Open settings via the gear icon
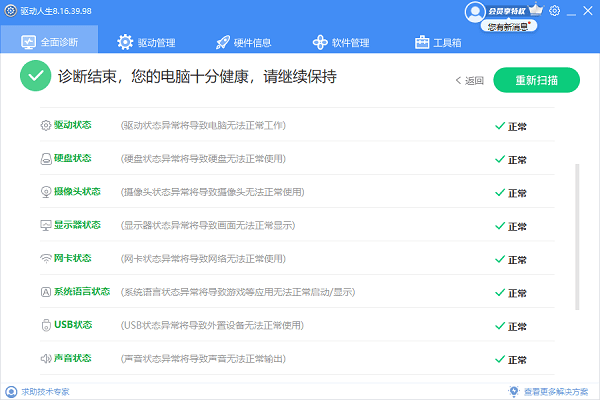Image resolution: width=600 pixels, height=400 pixels. (555, 11)
